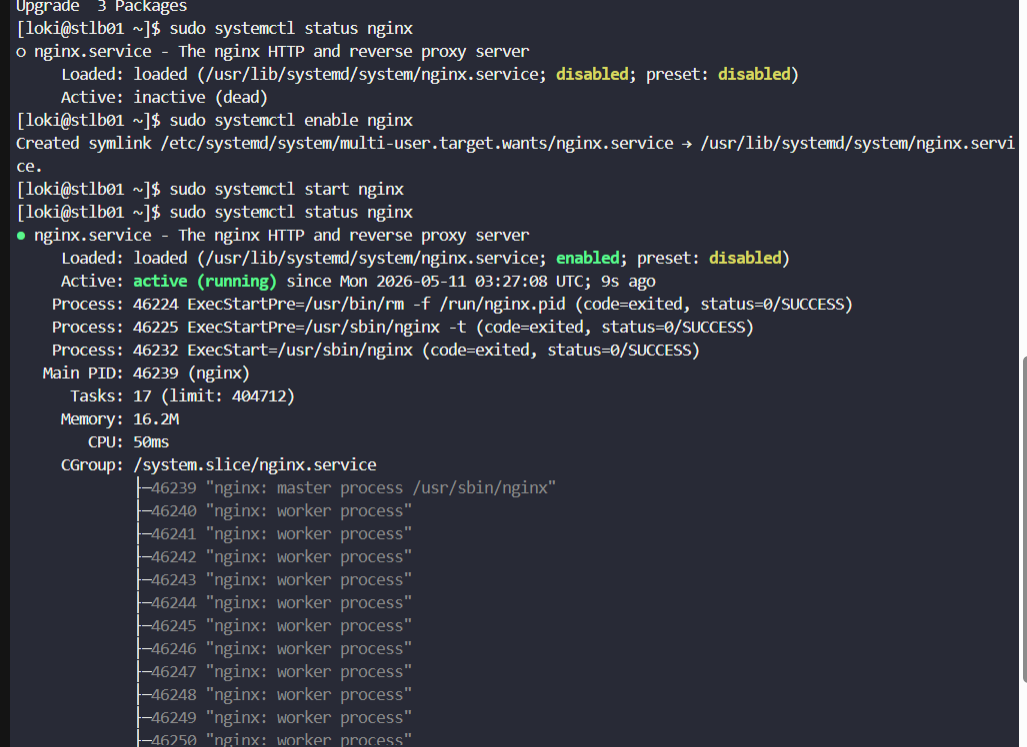This screenshot has width=1027, height=747.
Task: Click the 46245 worker process row
Action: pyautogui.click(x=274, y=625)
